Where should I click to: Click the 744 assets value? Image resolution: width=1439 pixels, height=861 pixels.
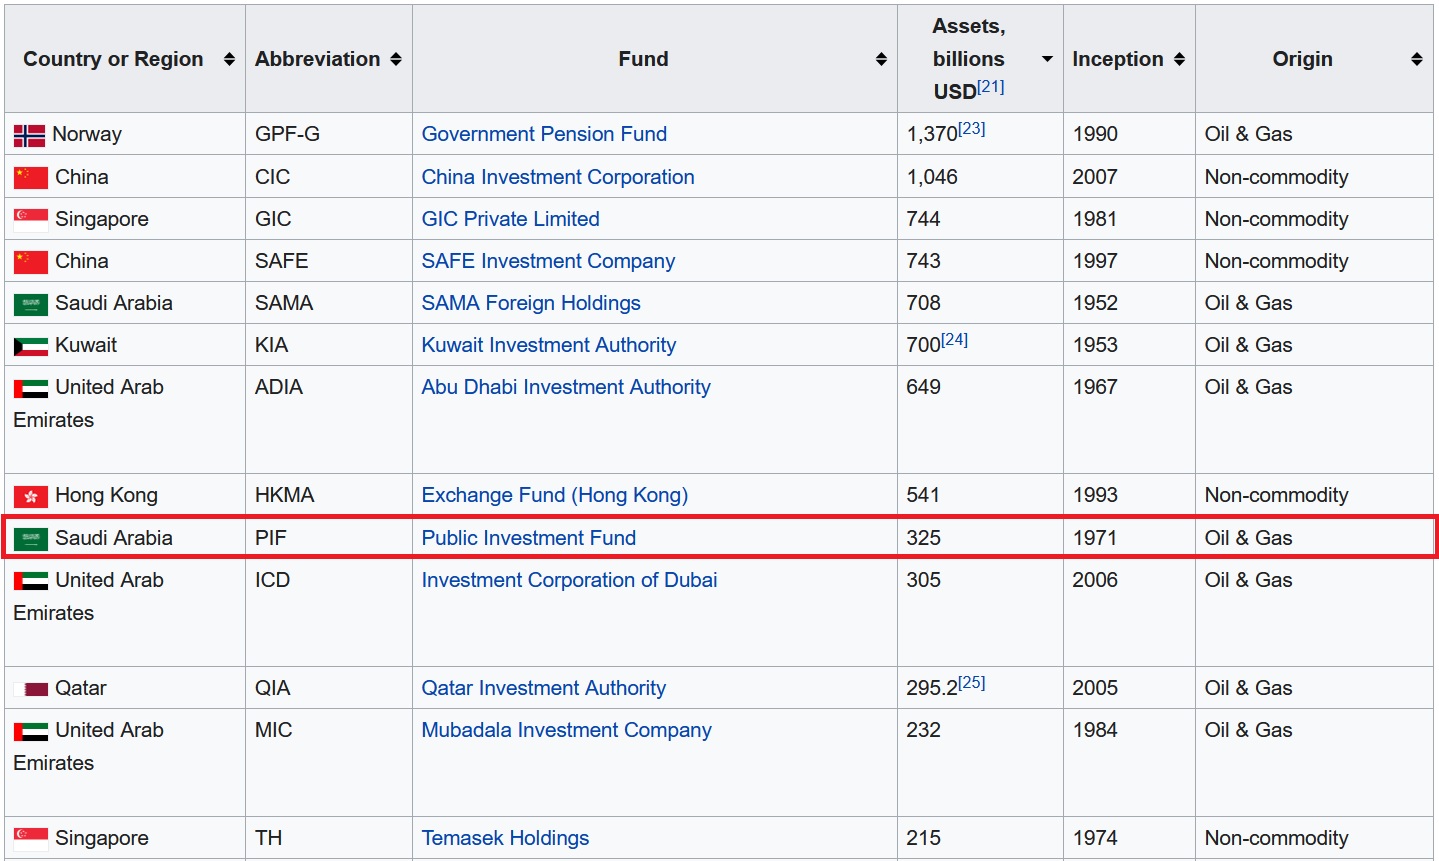pyautogui.click(x=923, y=219)
